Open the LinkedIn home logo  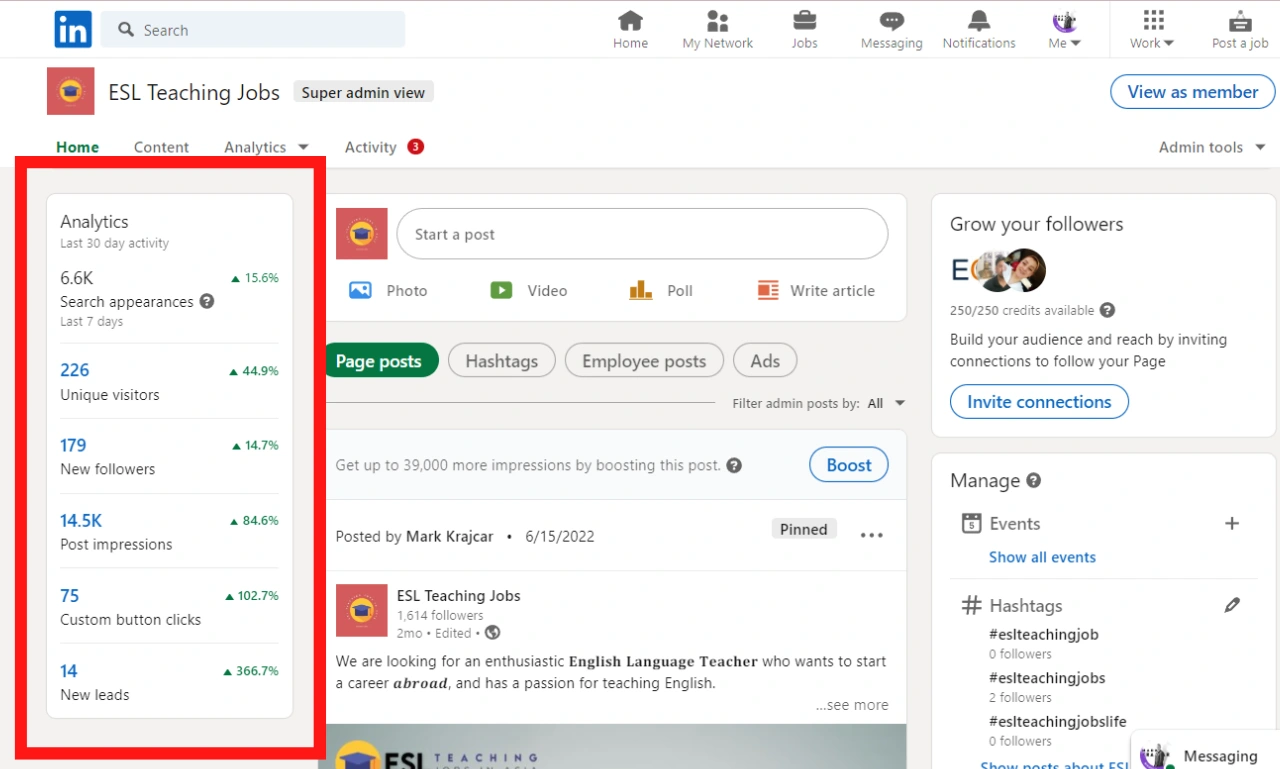pyautogui.click(x=73, y=29)
